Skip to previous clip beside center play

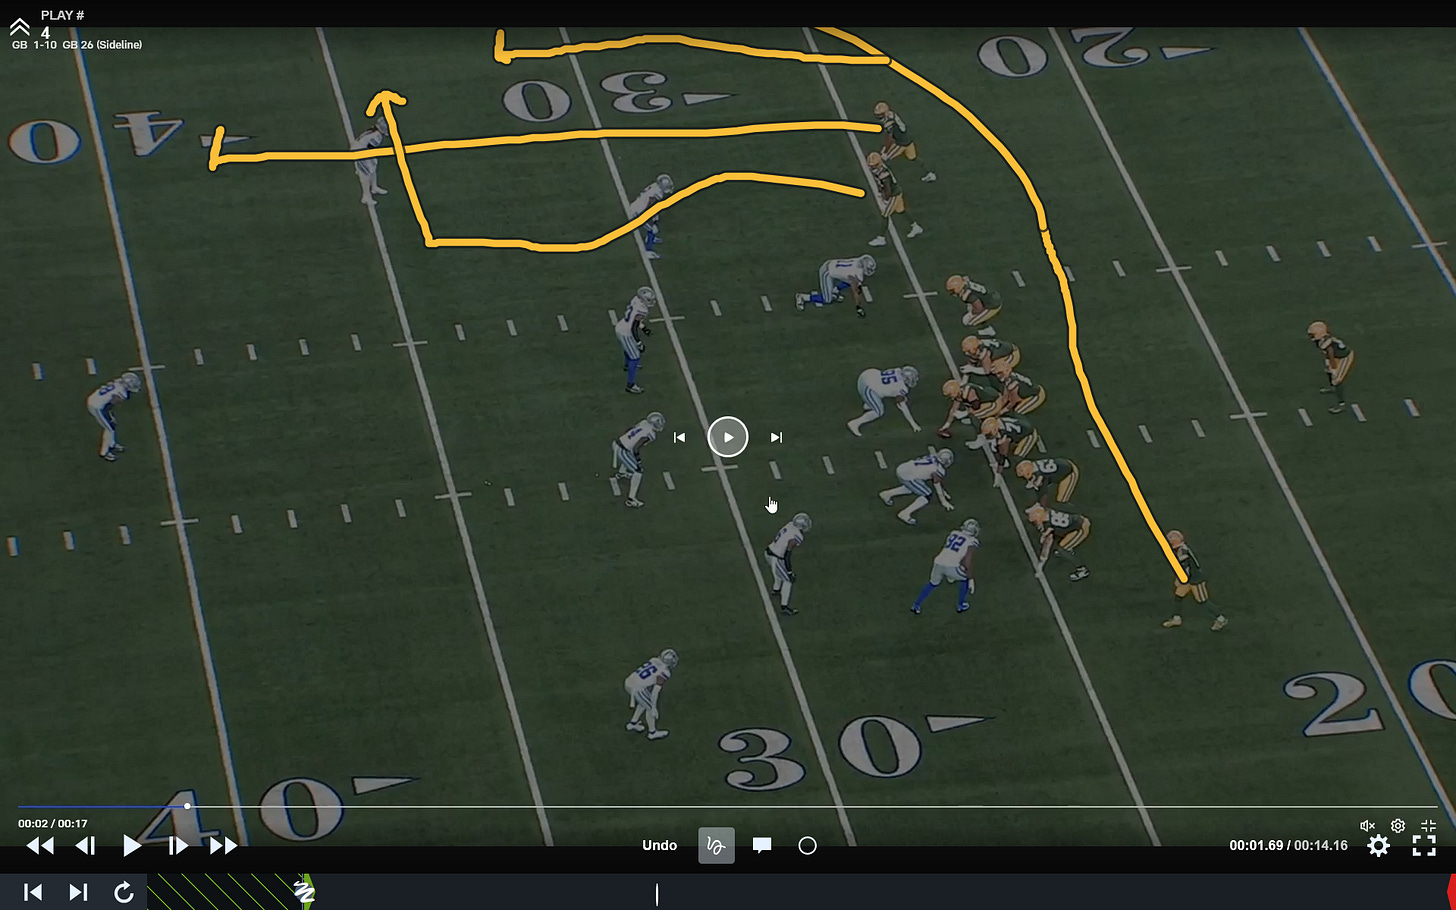click(679, 437)
